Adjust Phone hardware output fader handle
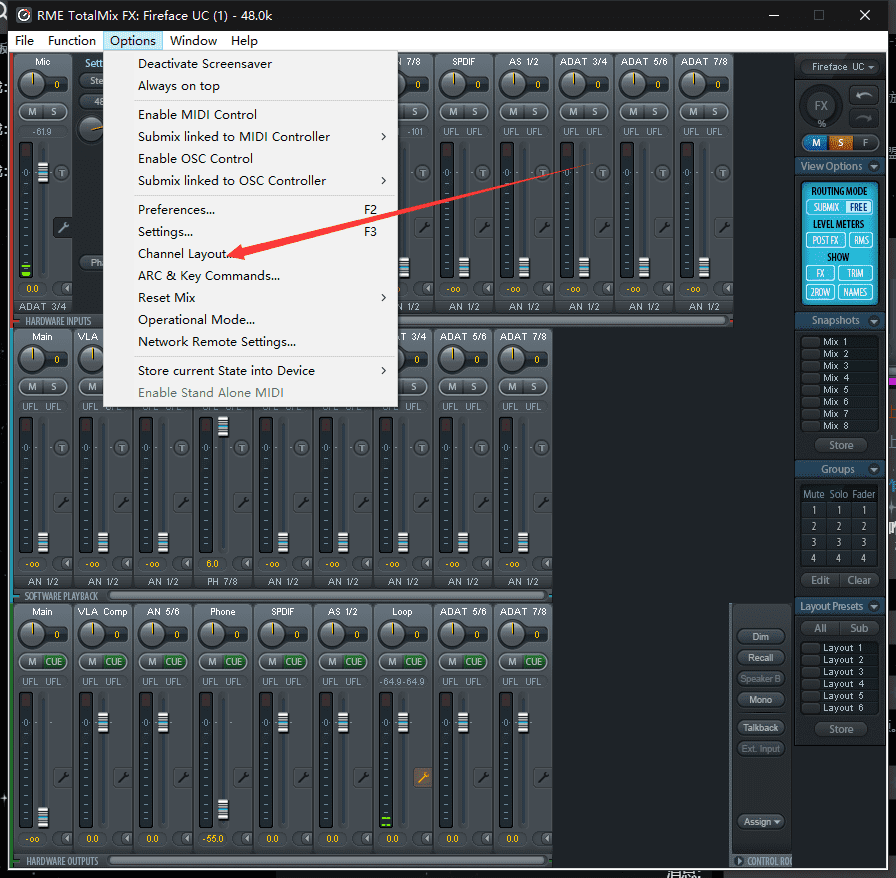 coord(223,809)
